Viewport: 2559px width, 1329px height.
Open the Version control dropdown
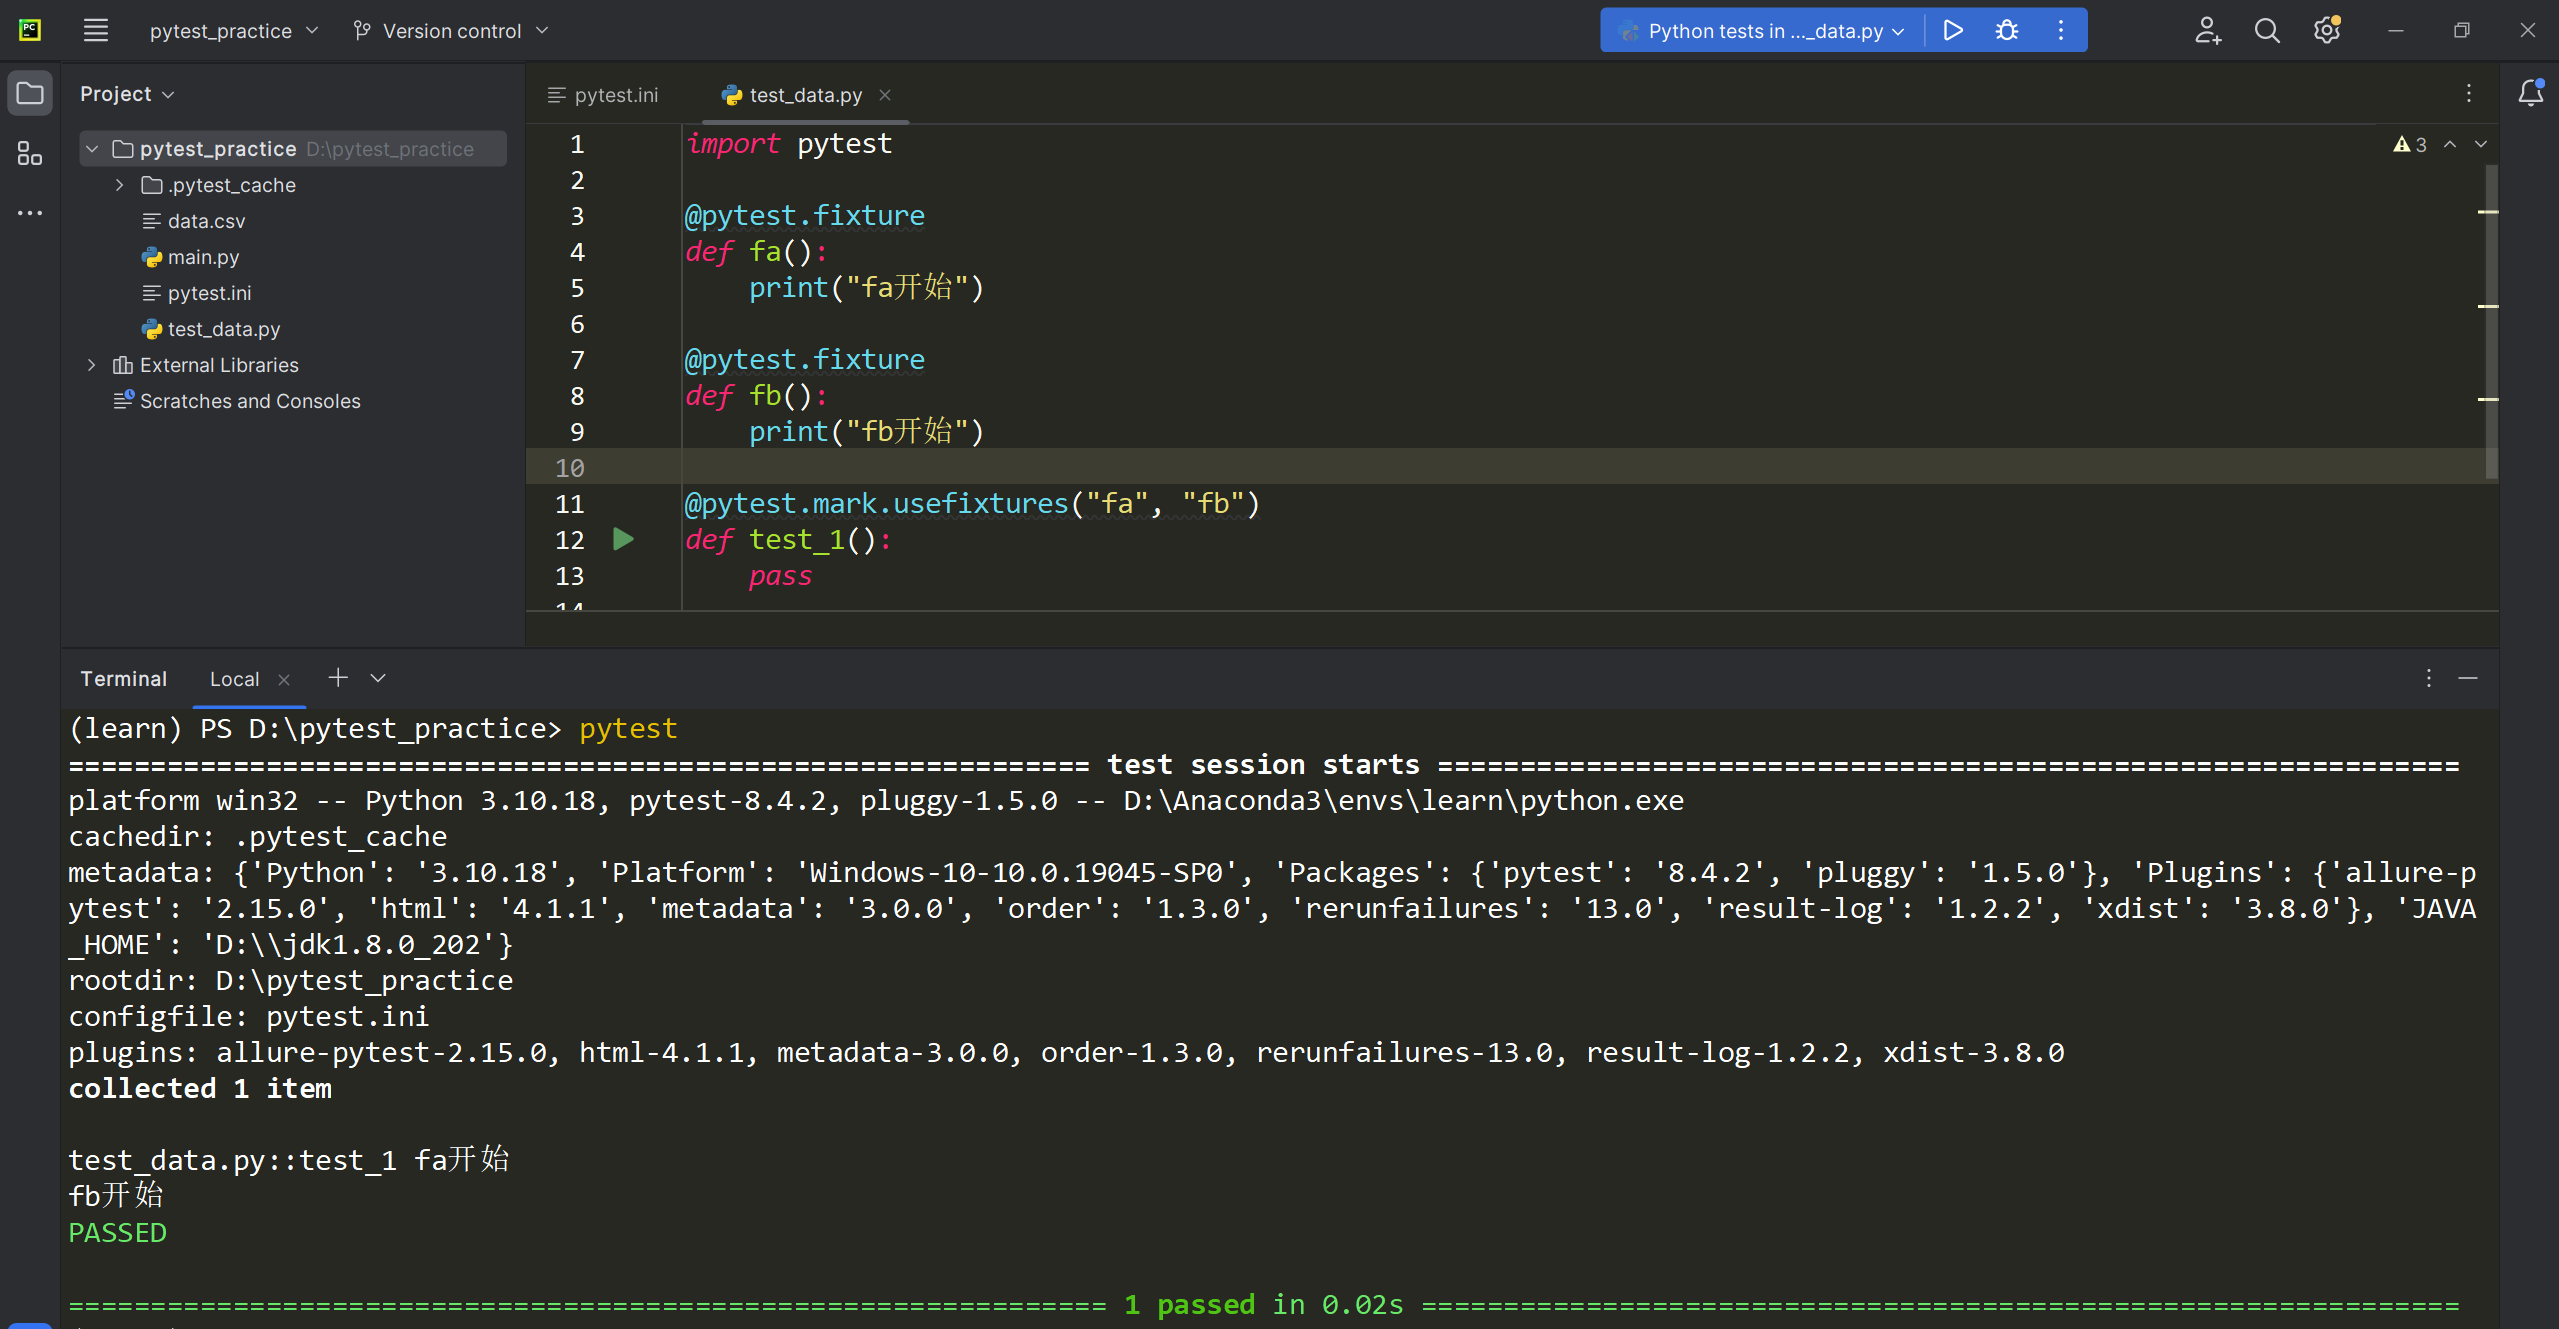(x=452, y=31)
